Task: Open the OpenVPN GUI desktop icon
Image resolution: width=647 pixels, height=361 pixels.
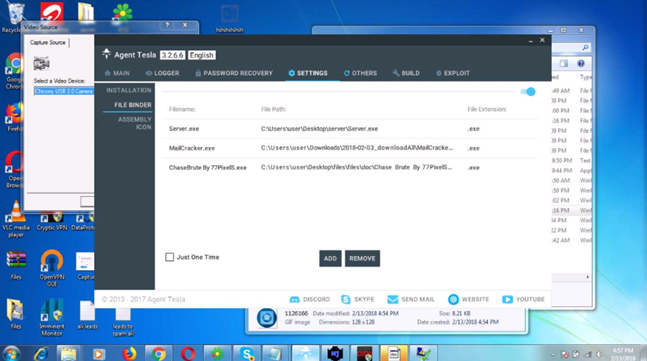Action: tap(52, 268)
